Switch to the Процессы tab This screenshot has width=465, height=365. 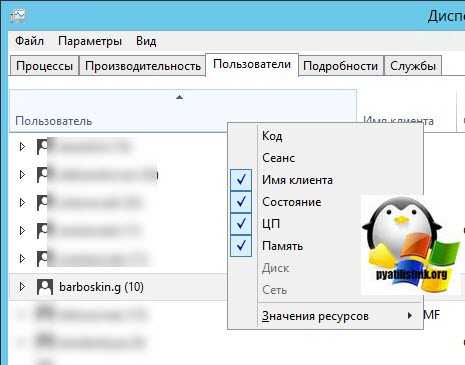pos(44,66)
